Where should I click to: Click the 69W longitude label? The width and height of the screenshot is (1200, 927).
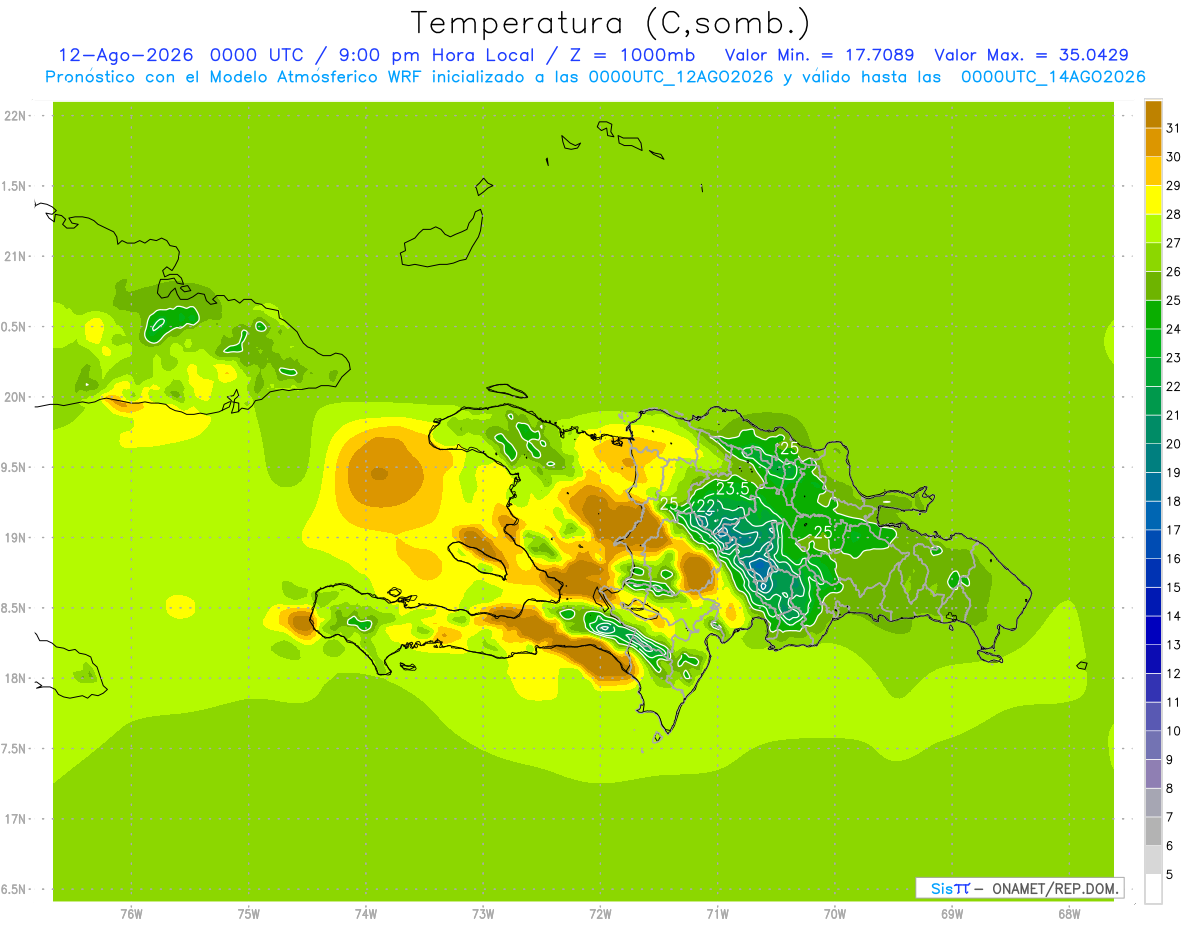point(952,913)
